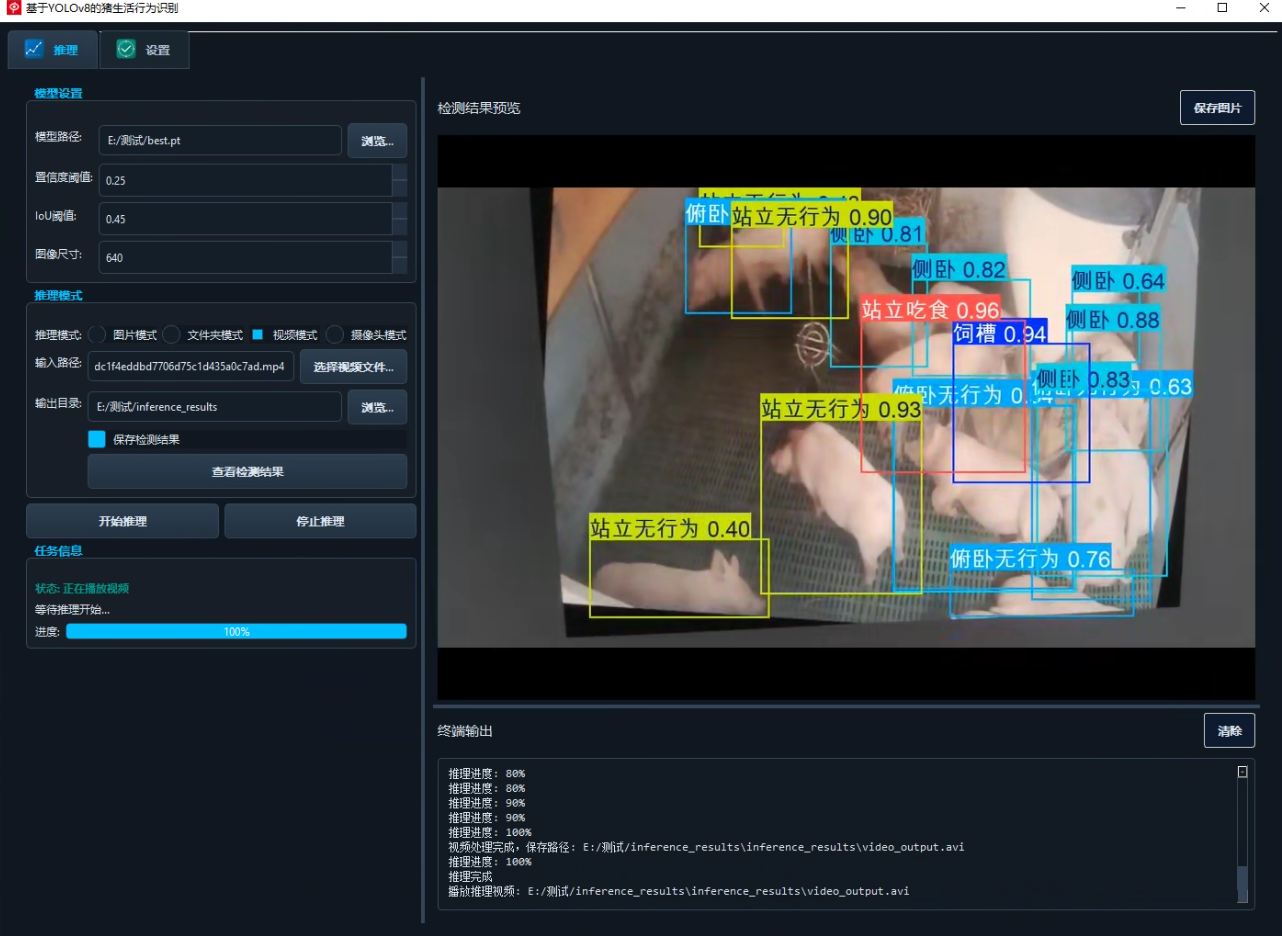
Task: Click the 输入路径 mp4 file field
Action: tap(191, 367)
